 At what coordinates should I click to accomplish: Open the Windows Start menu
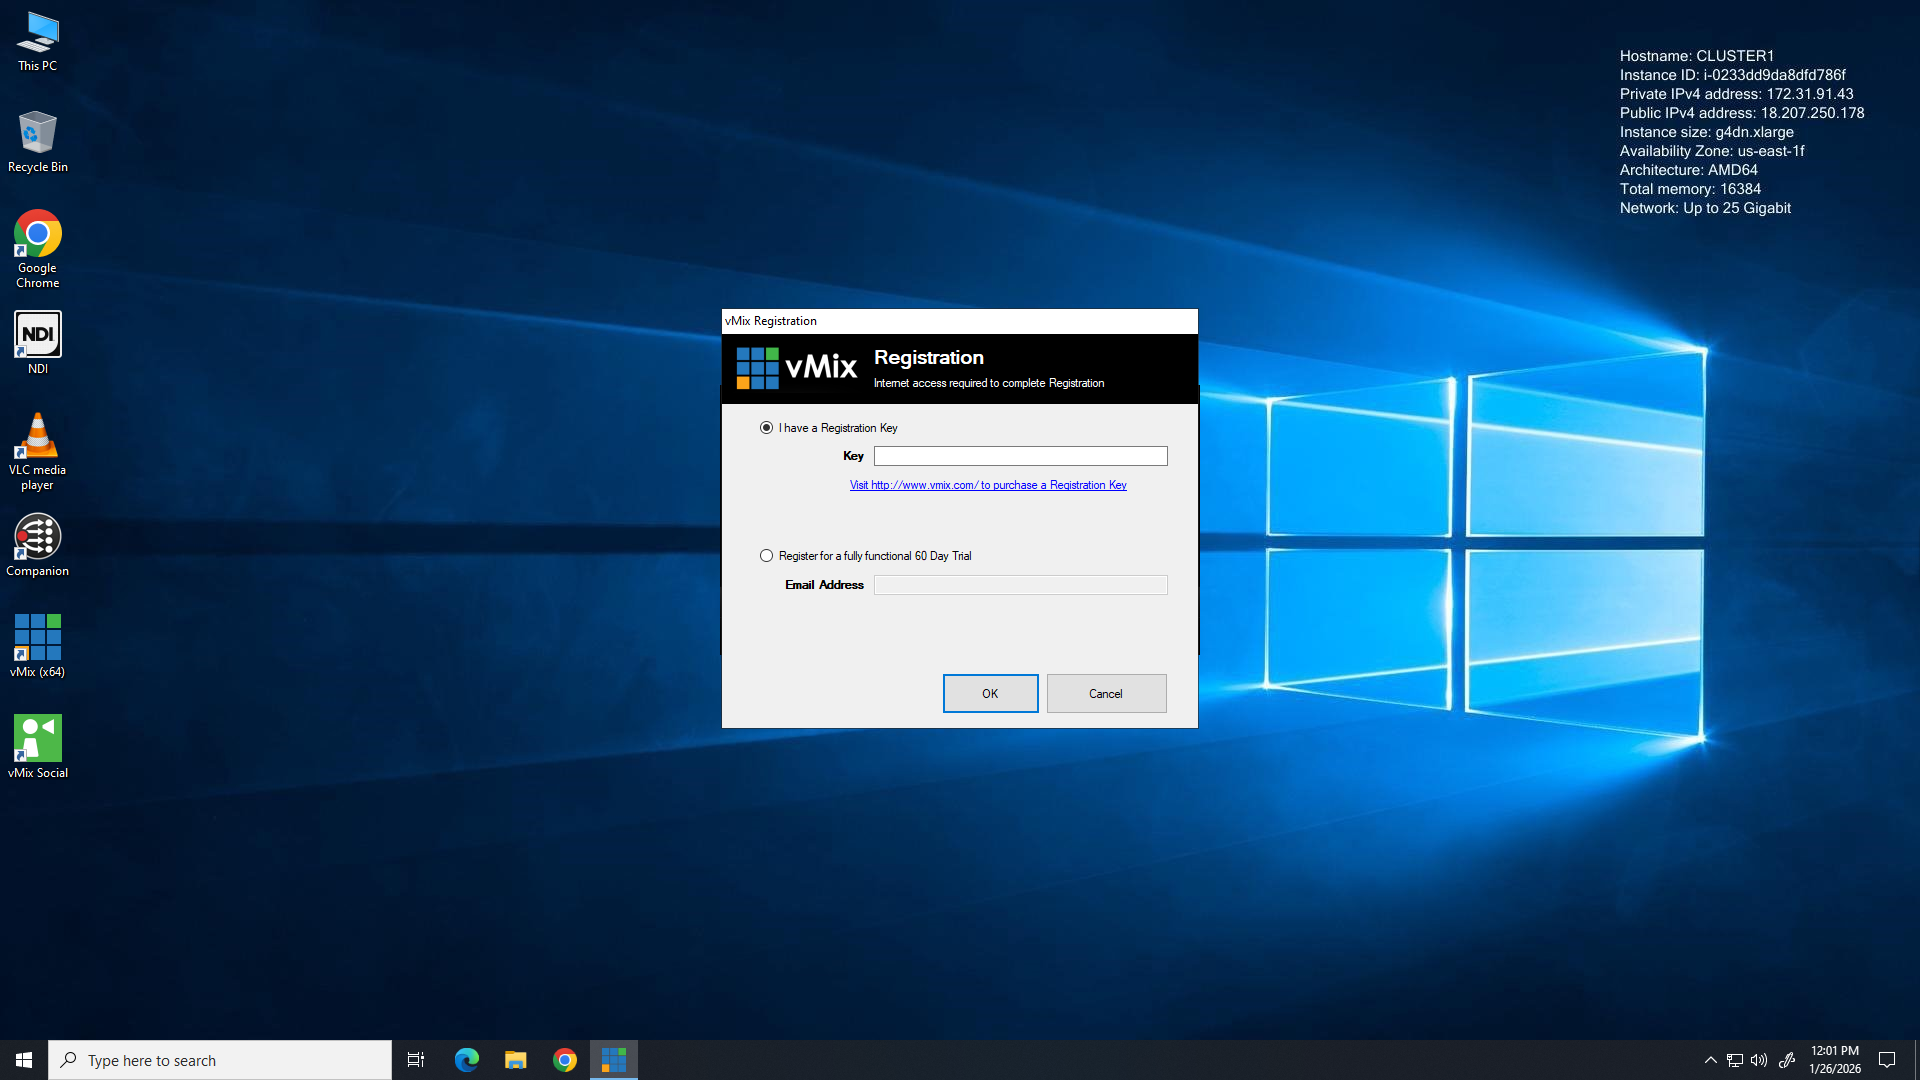pos(24,1060)
